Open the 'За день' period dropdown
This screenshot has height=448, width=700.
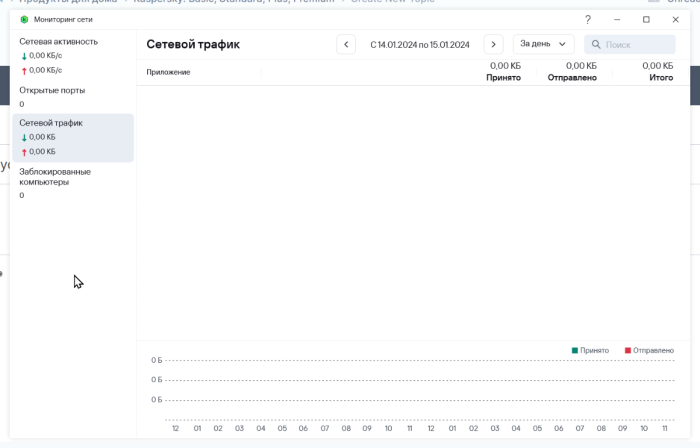click(x=543, y=44)
